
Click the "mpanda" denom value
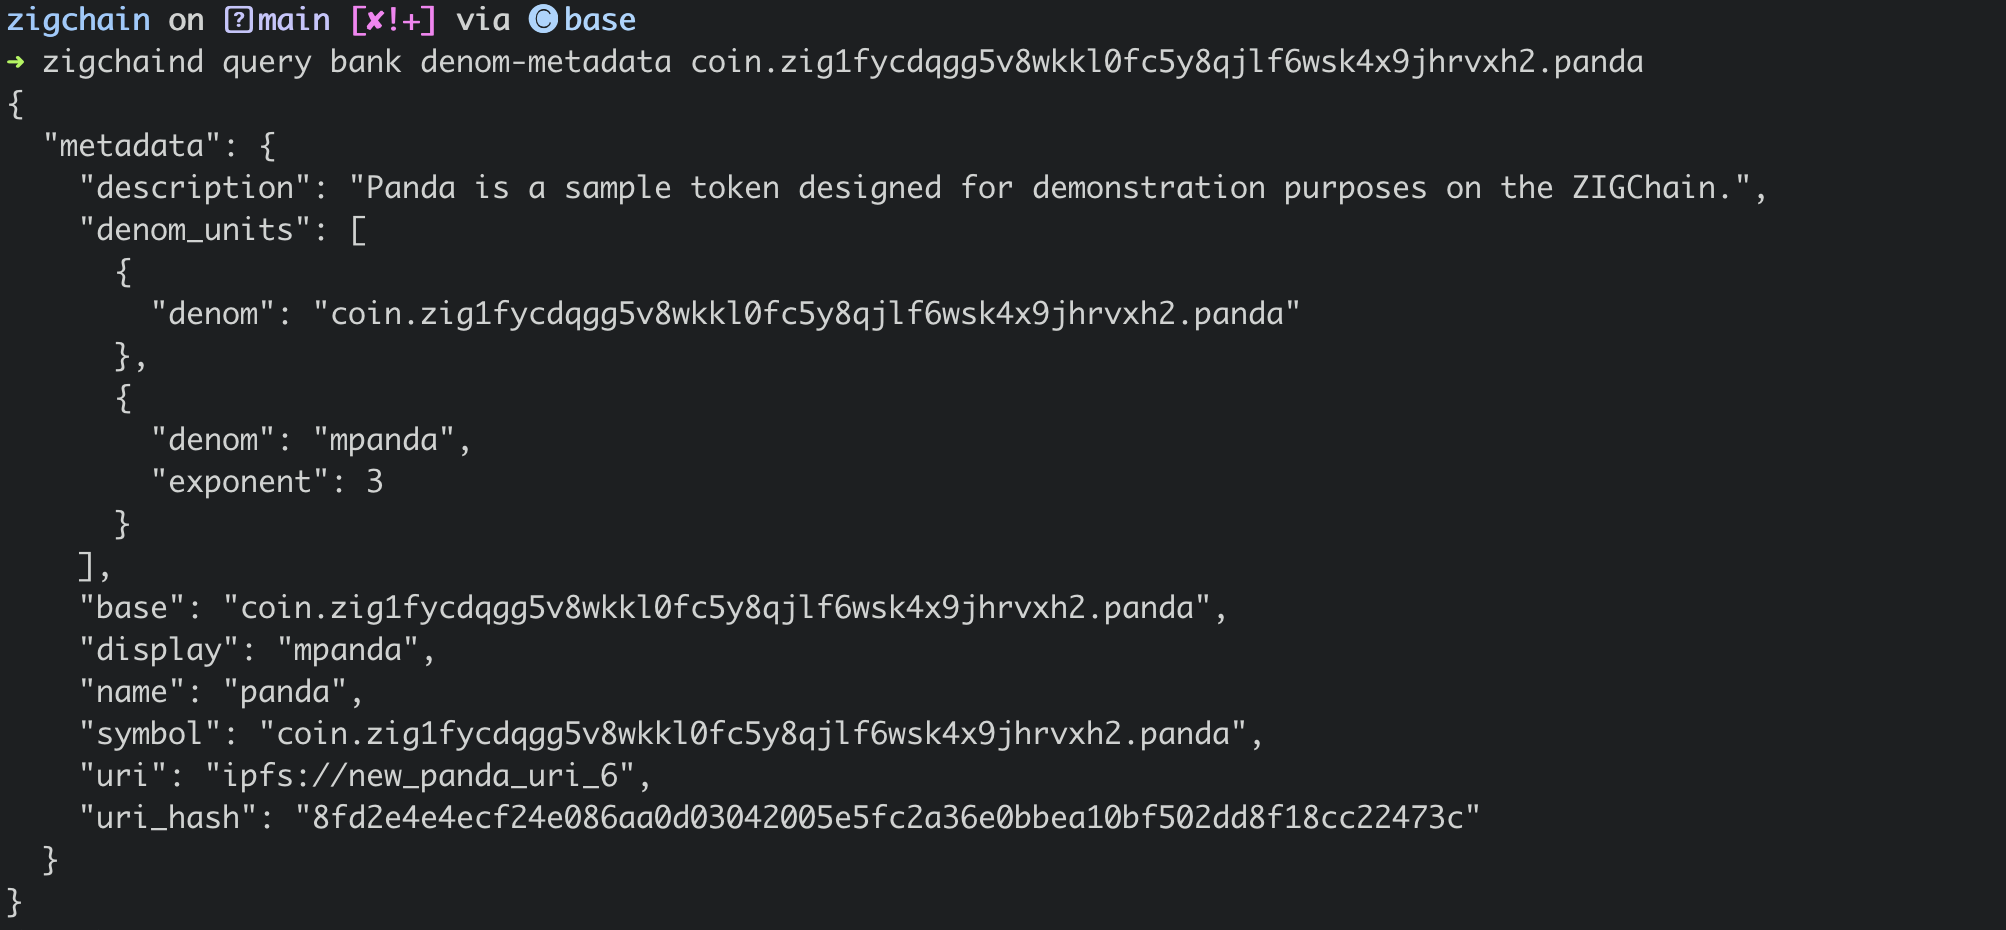pos(384,440)
